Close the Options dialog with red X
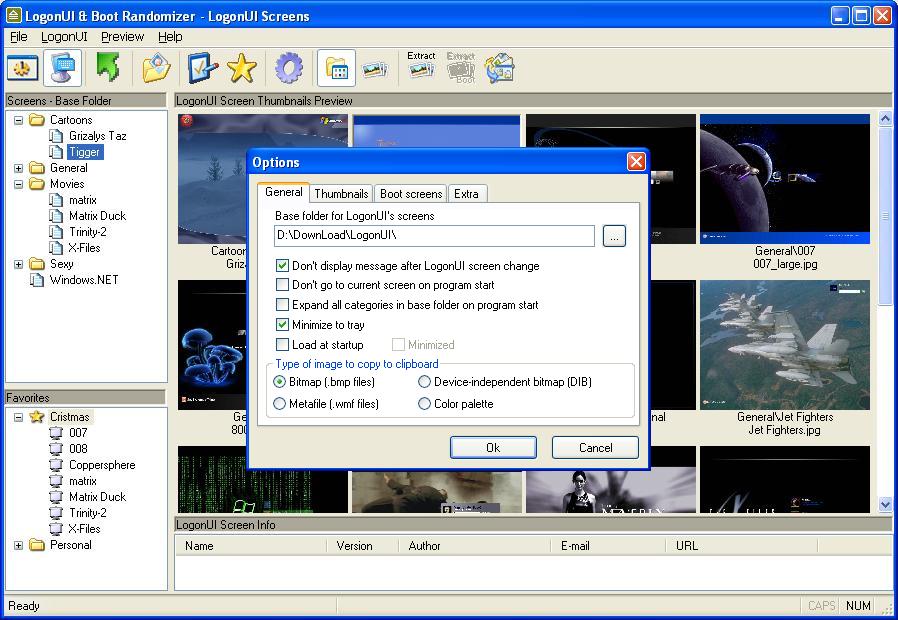898x620 pixels. point(636,162)
